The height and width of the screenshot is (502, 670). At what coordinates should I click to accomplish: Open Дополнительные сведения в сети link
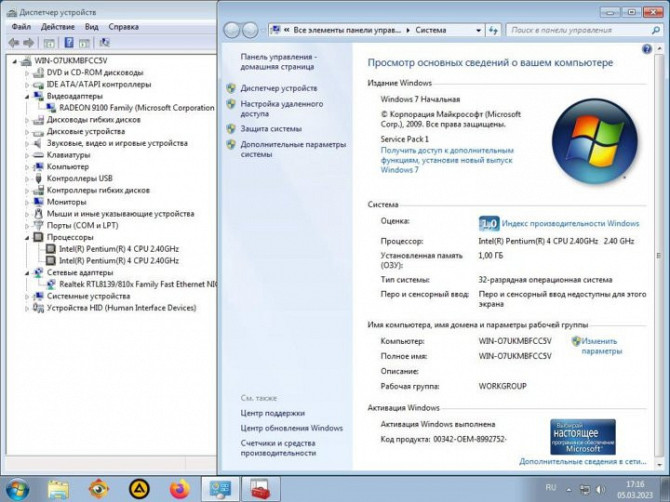point(583,462)
